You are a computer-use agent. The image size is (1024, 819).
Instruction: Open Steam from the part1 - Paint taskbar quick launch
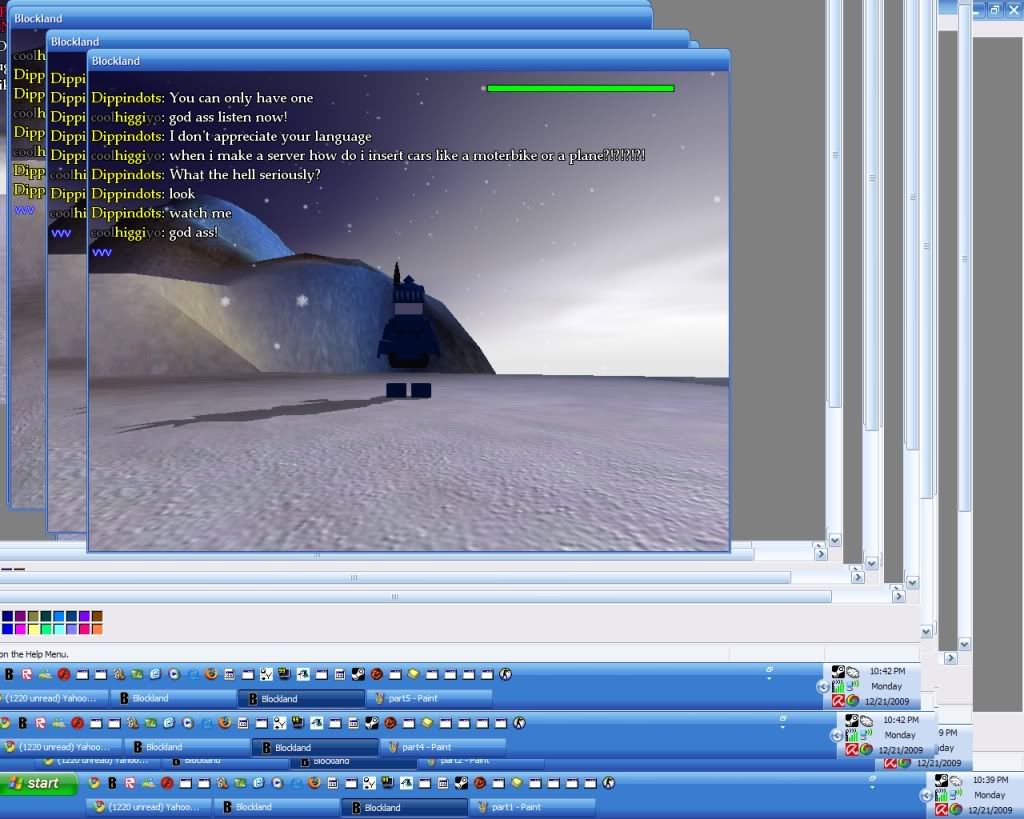[461, 782]
